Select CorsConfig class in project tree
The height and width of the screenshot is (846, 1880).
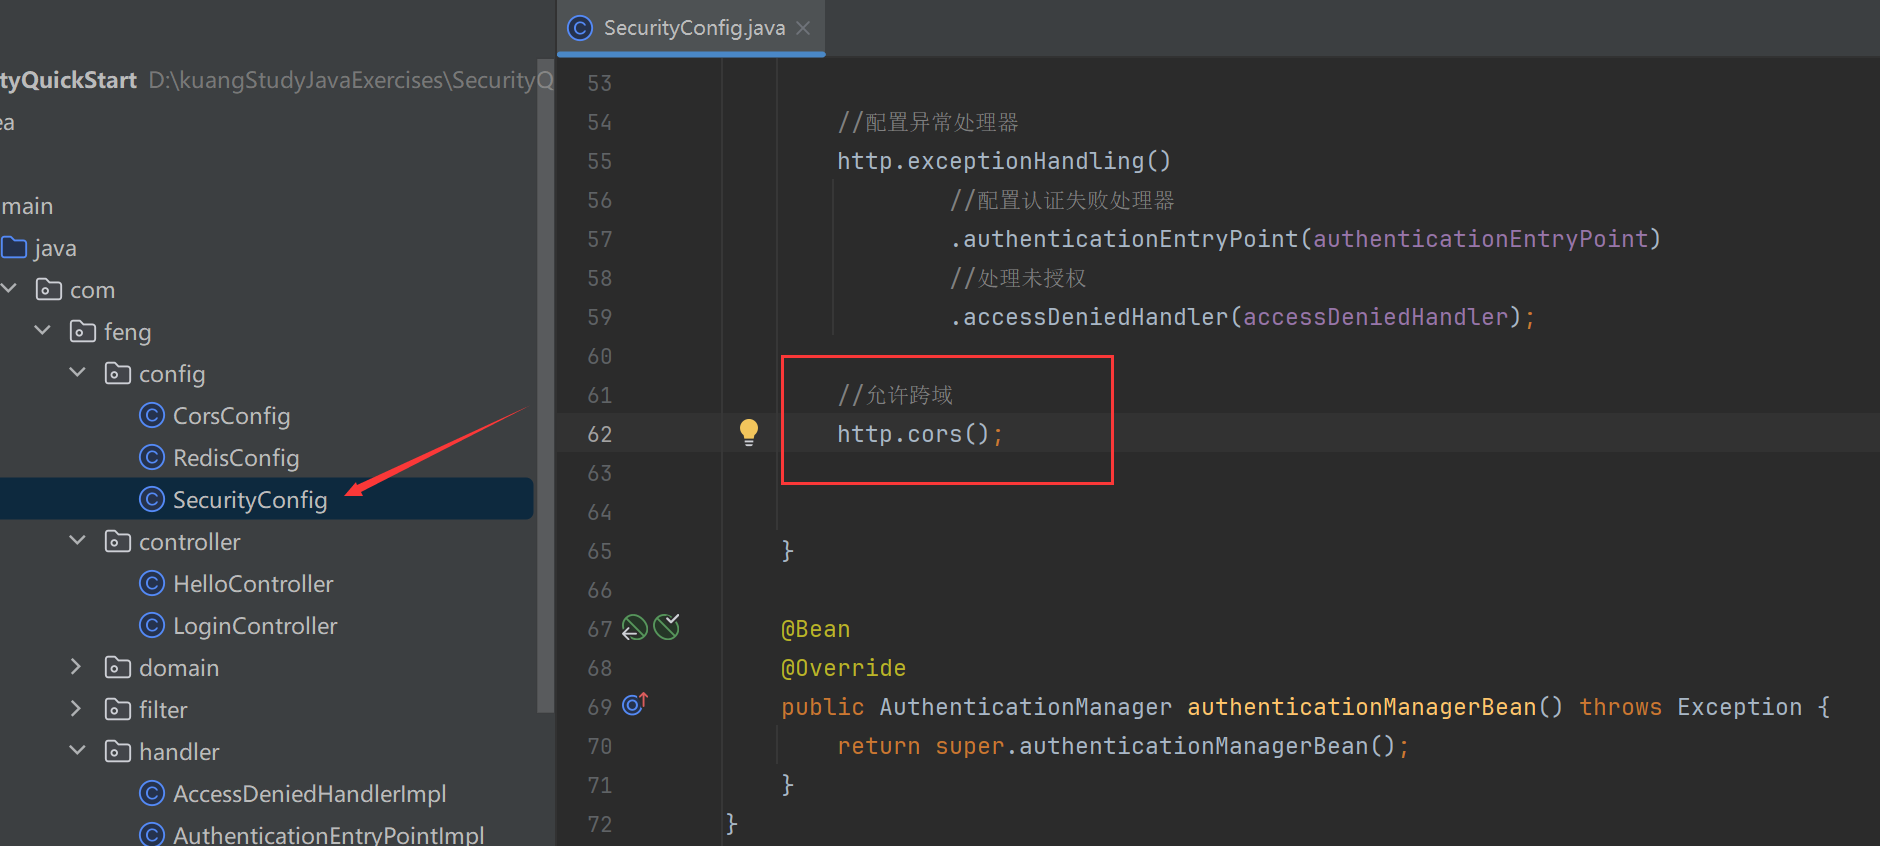[232, 415]
